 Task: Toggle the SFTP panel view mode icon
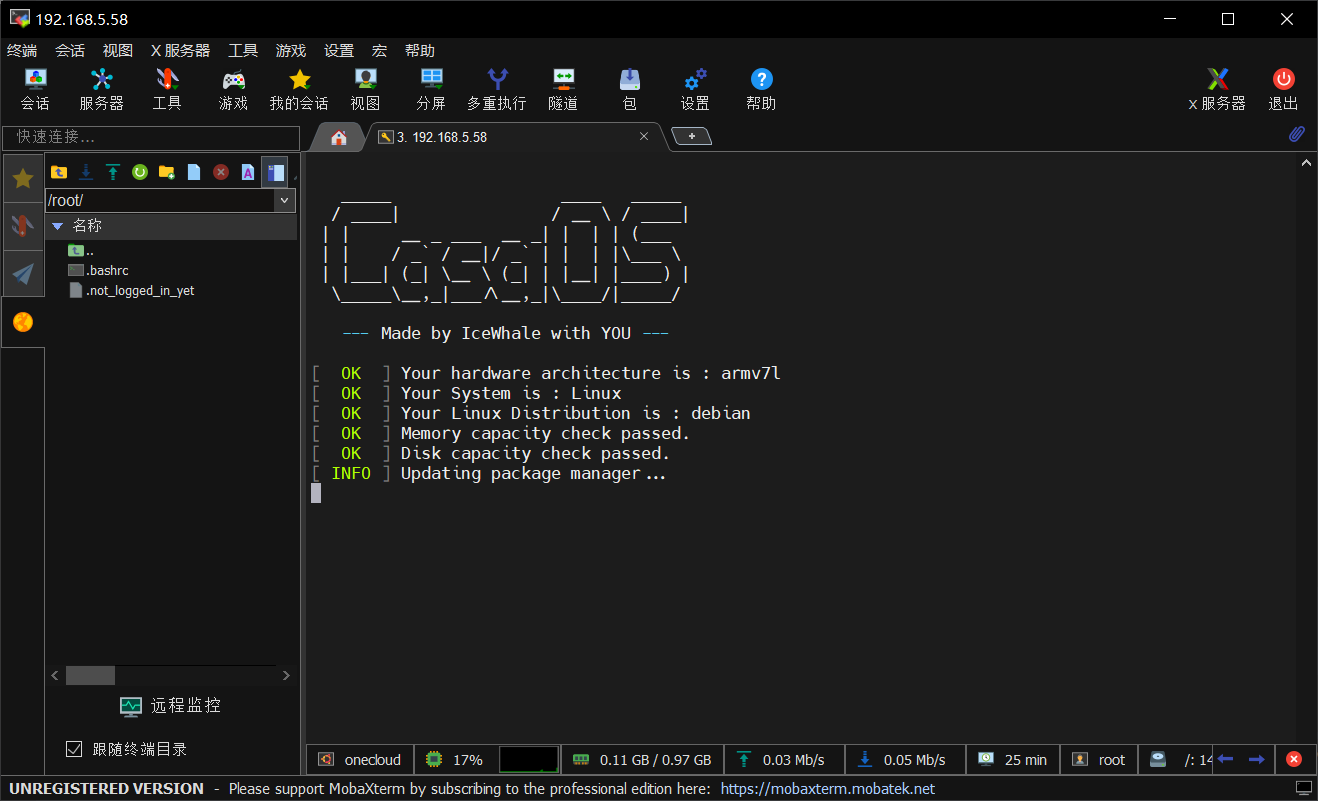275,172
